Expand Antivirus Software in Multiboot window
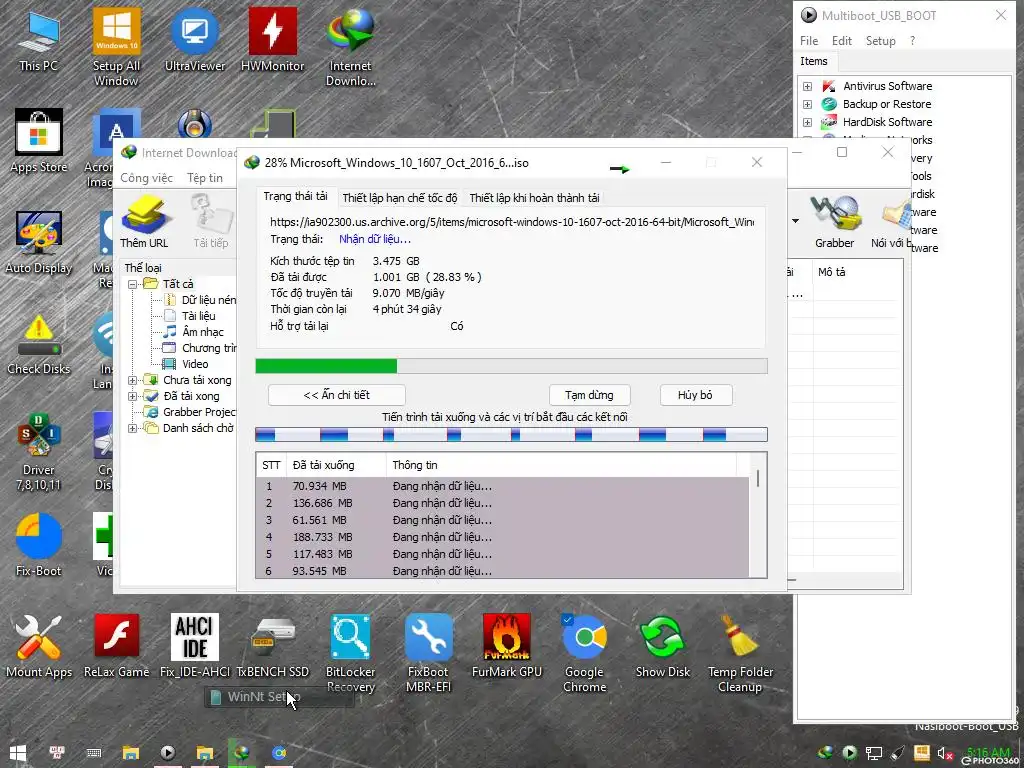 808,86
